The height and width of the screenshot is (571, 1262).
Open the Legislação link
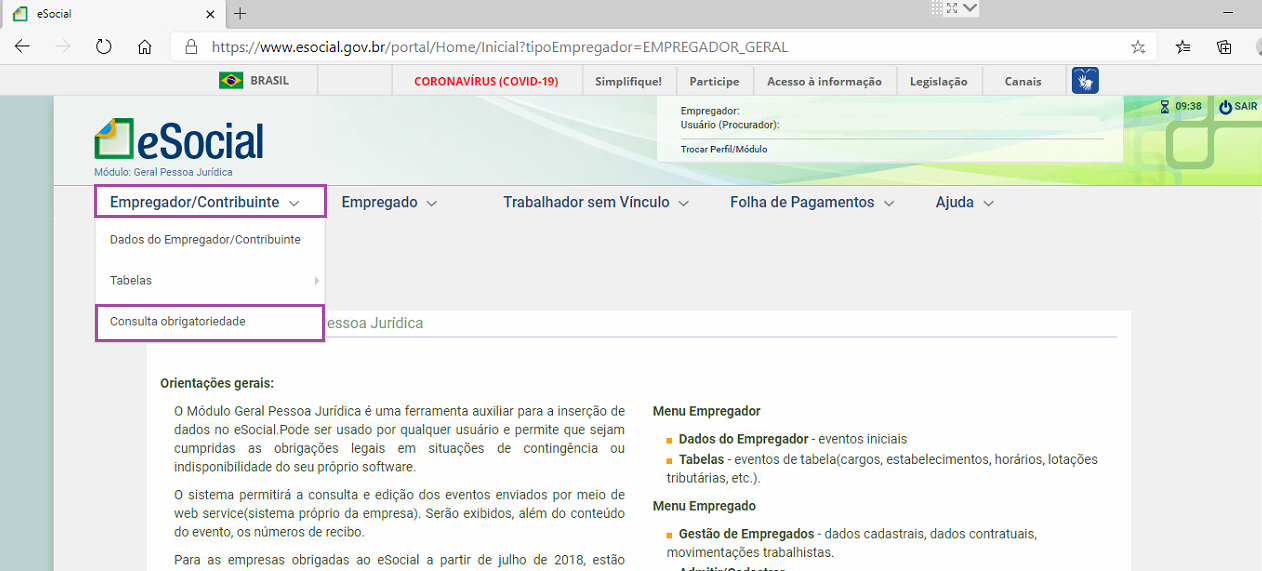938,81
